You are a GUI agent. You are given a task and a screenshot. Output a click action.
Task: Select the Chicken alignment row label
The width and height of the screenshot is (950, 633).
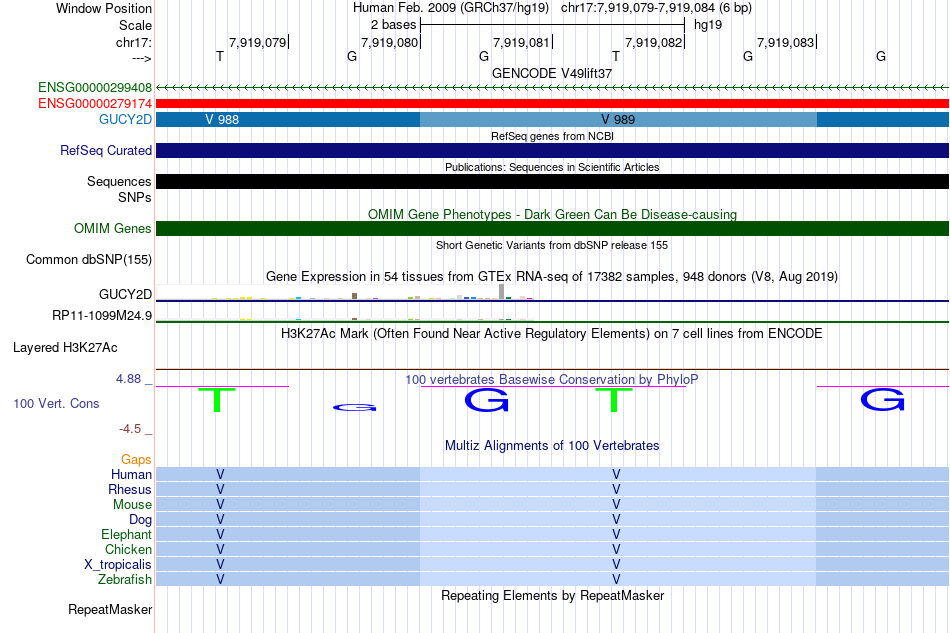click(128, 549)
